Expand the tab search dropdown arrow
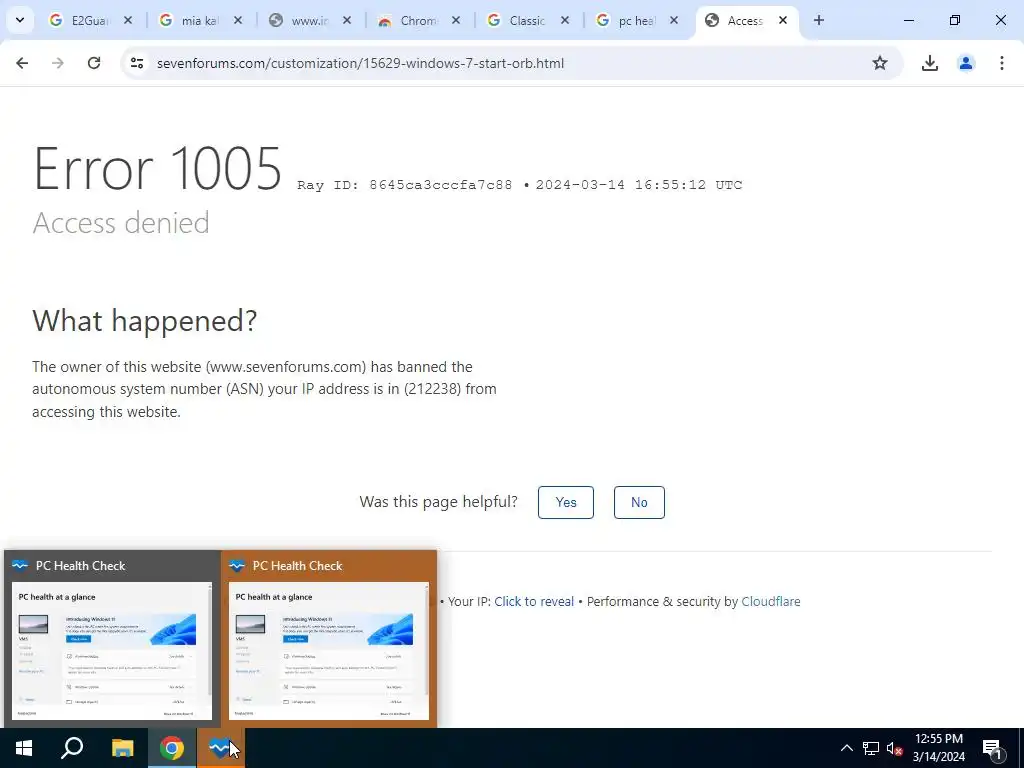1024x768 pixels. tap(20, 20)
